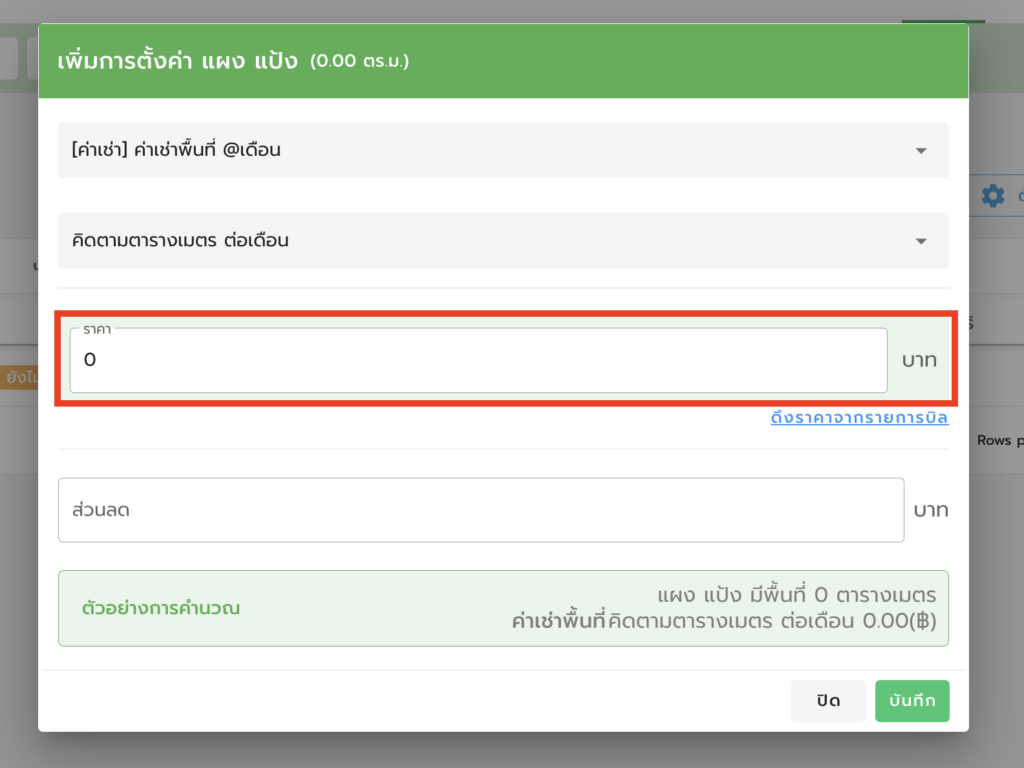
Task: Click the บาท unit beside ราคา field
Action: tap(919, 360)
